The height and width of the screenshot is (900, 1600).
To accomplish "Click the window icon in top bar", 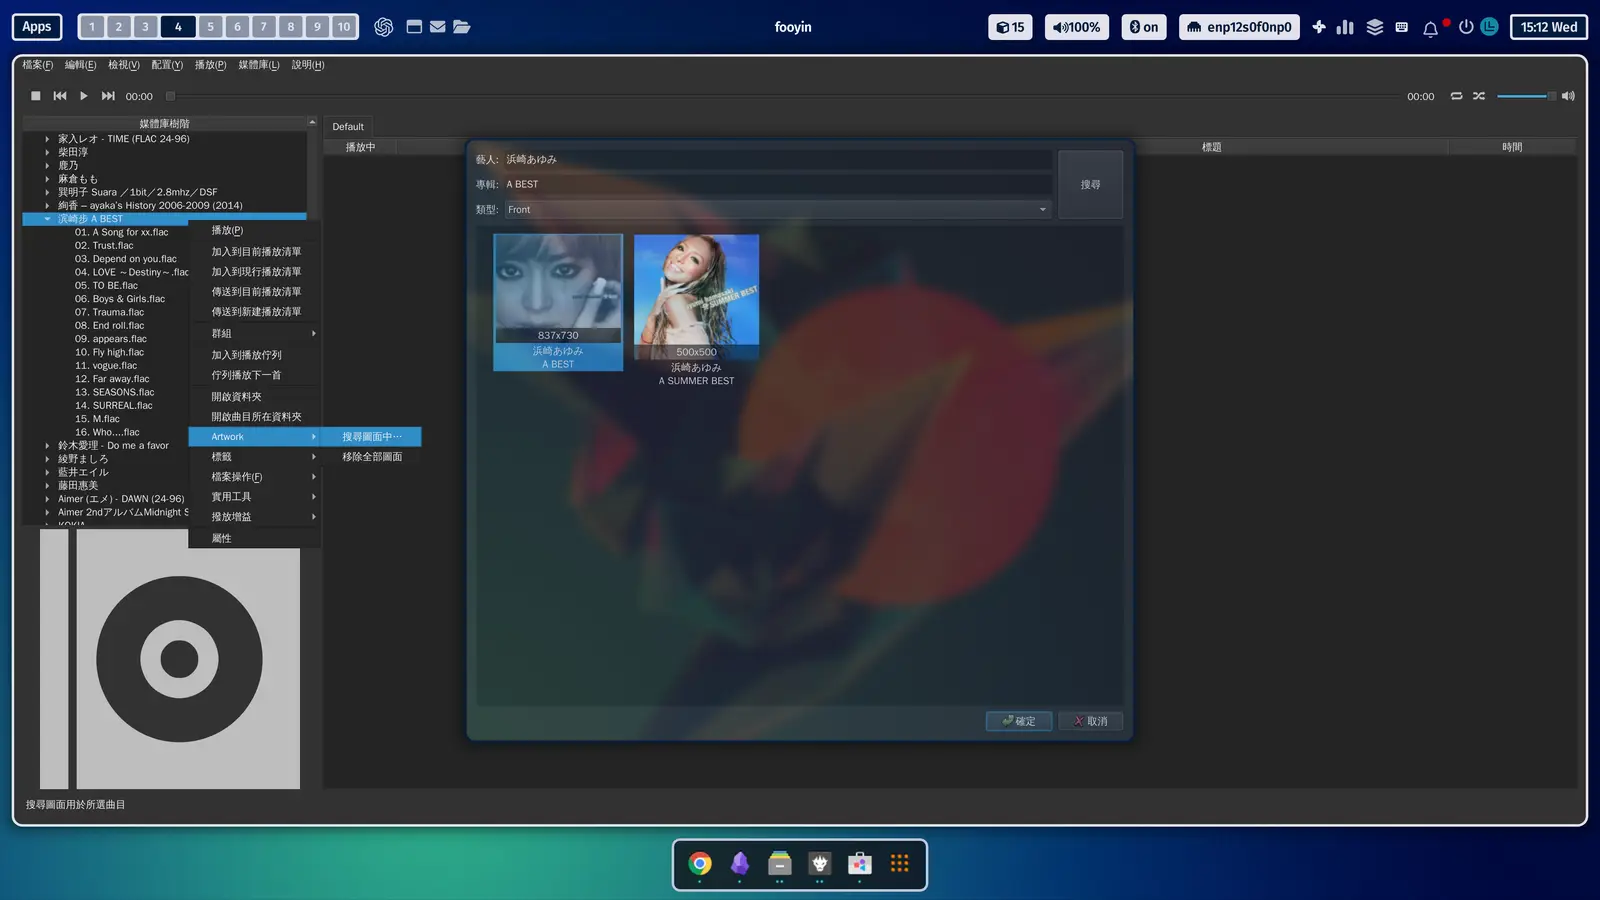I will (x=414, y=27).
